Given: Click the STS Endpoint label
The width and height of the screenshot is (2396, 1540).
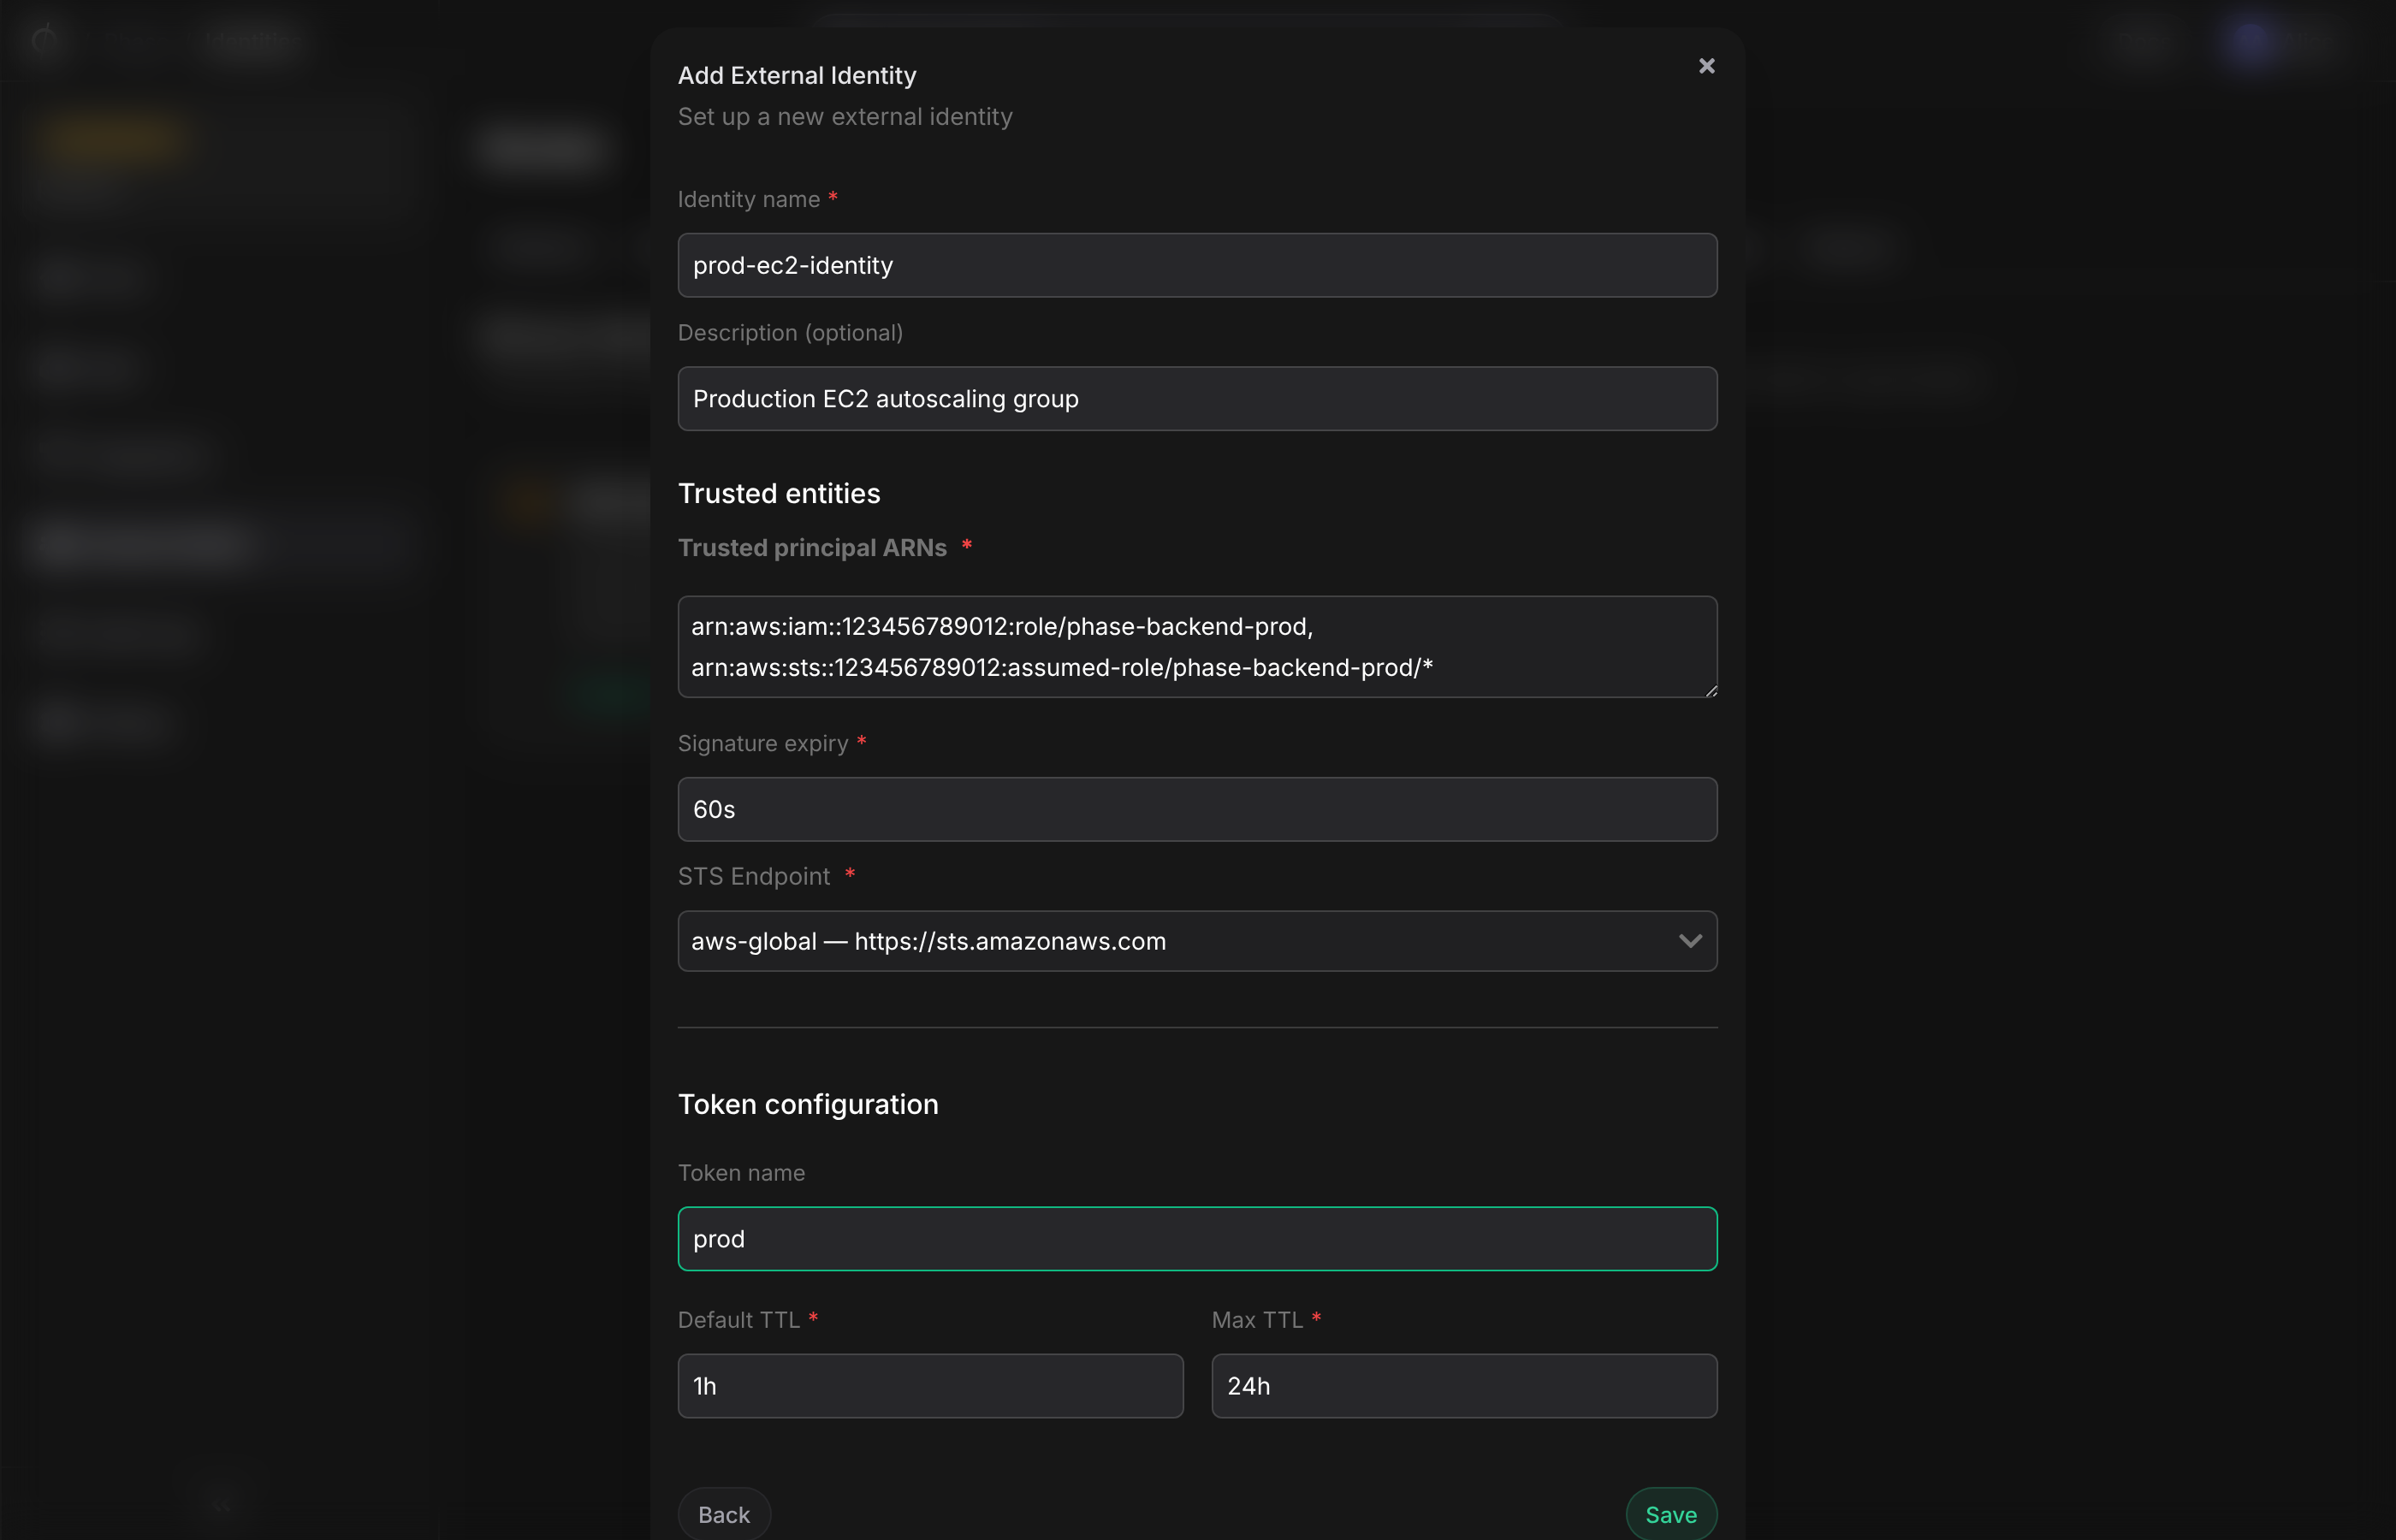Looking at the screenshot, I should coord(754,877).
